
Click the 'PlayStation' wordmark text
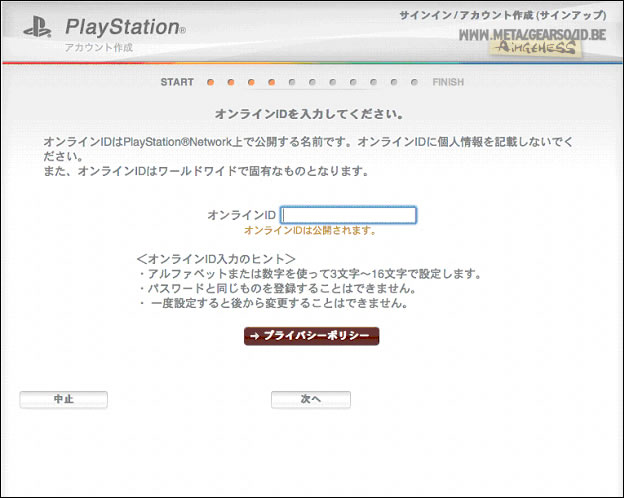coord(125,27)
